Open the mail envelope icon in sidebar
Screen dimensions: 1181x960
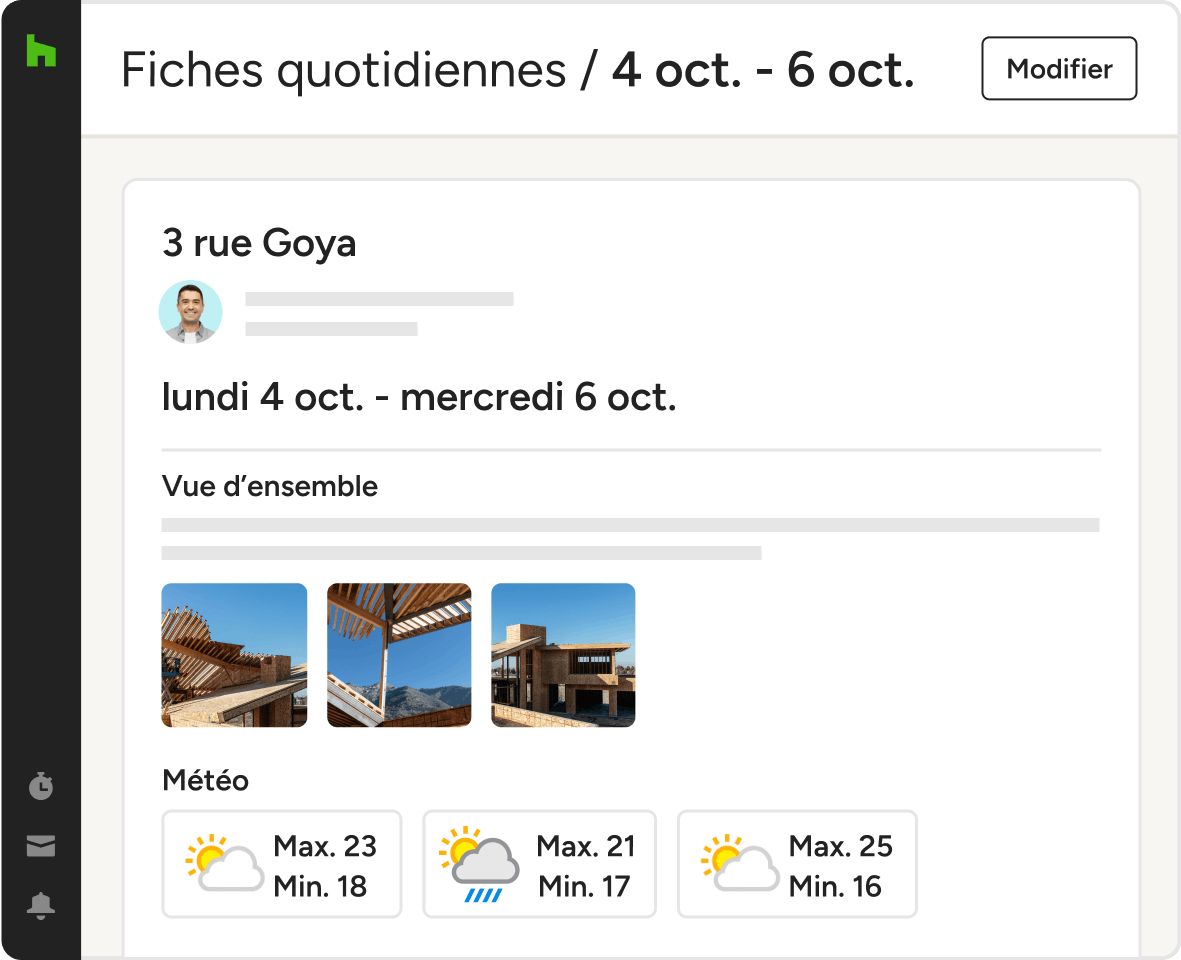click(41, 846)
